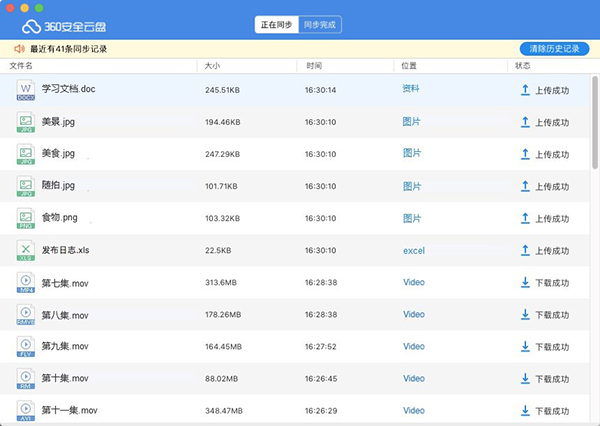600x426 pixels.
Task: Select the file name 发布日志.xls
Action: (x=65, y=250)
